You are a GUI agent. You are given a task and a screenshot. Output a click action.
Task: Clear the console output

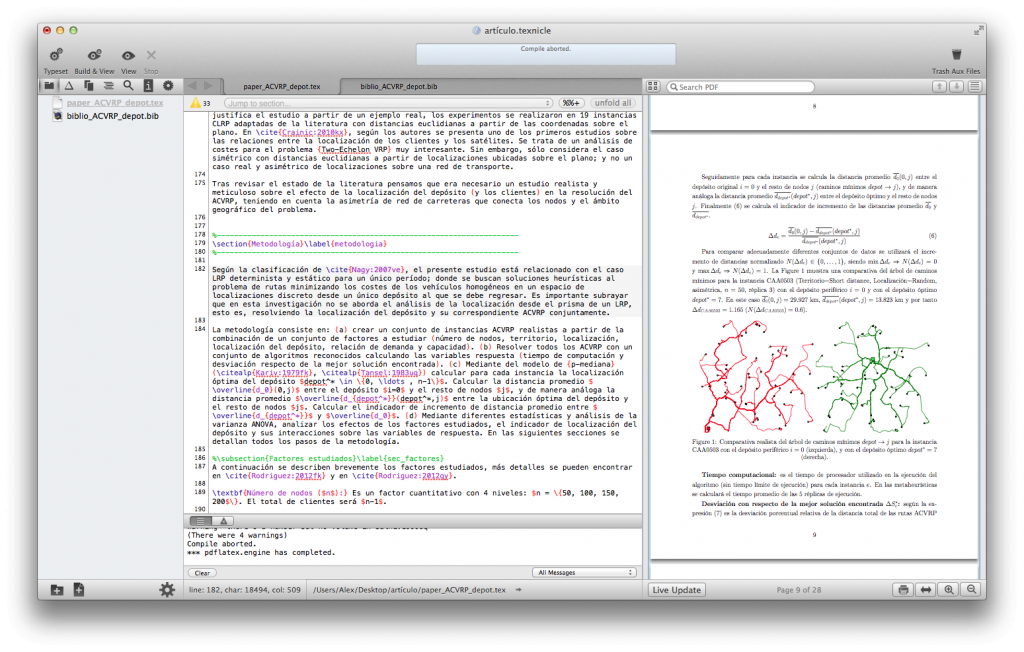pyautogui.click(x=201, y=573)
